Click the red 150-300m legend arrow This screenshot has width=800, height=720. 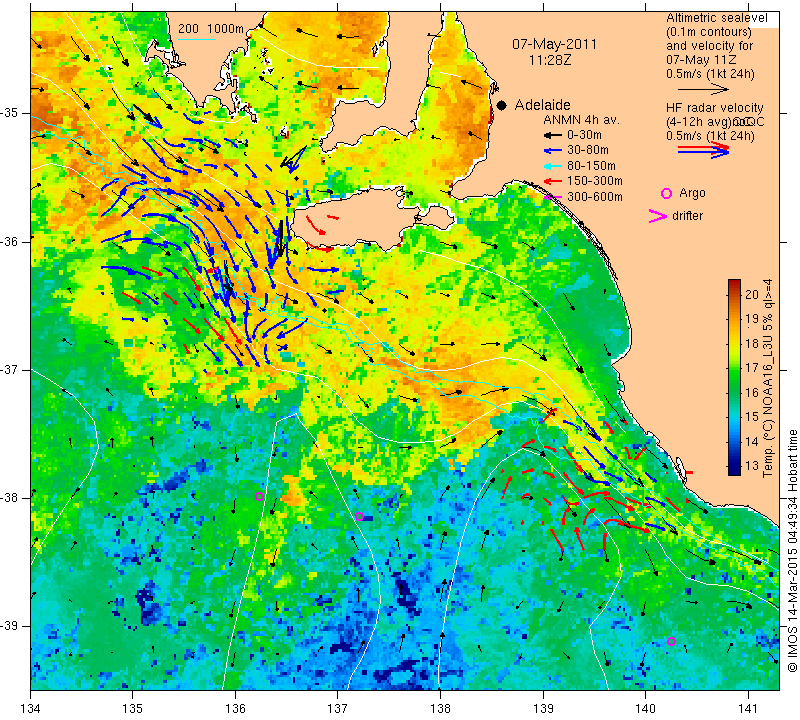pyautogui.click(x=553, y=181)
